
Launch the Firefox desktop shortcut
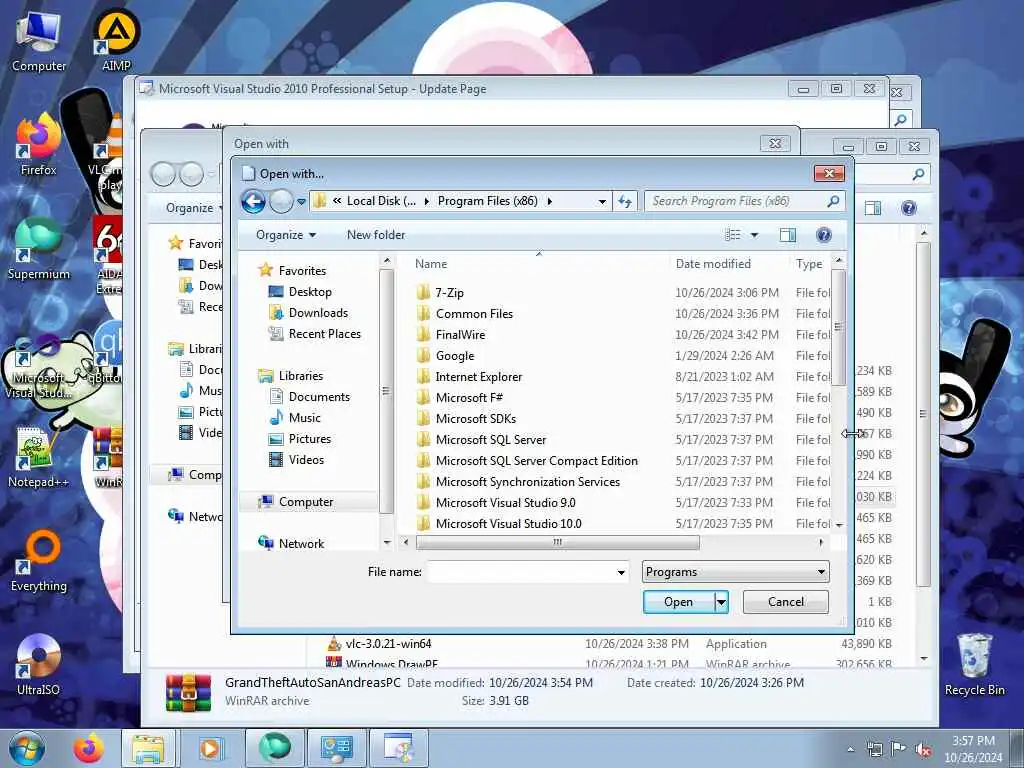click(x=39, y=144)
